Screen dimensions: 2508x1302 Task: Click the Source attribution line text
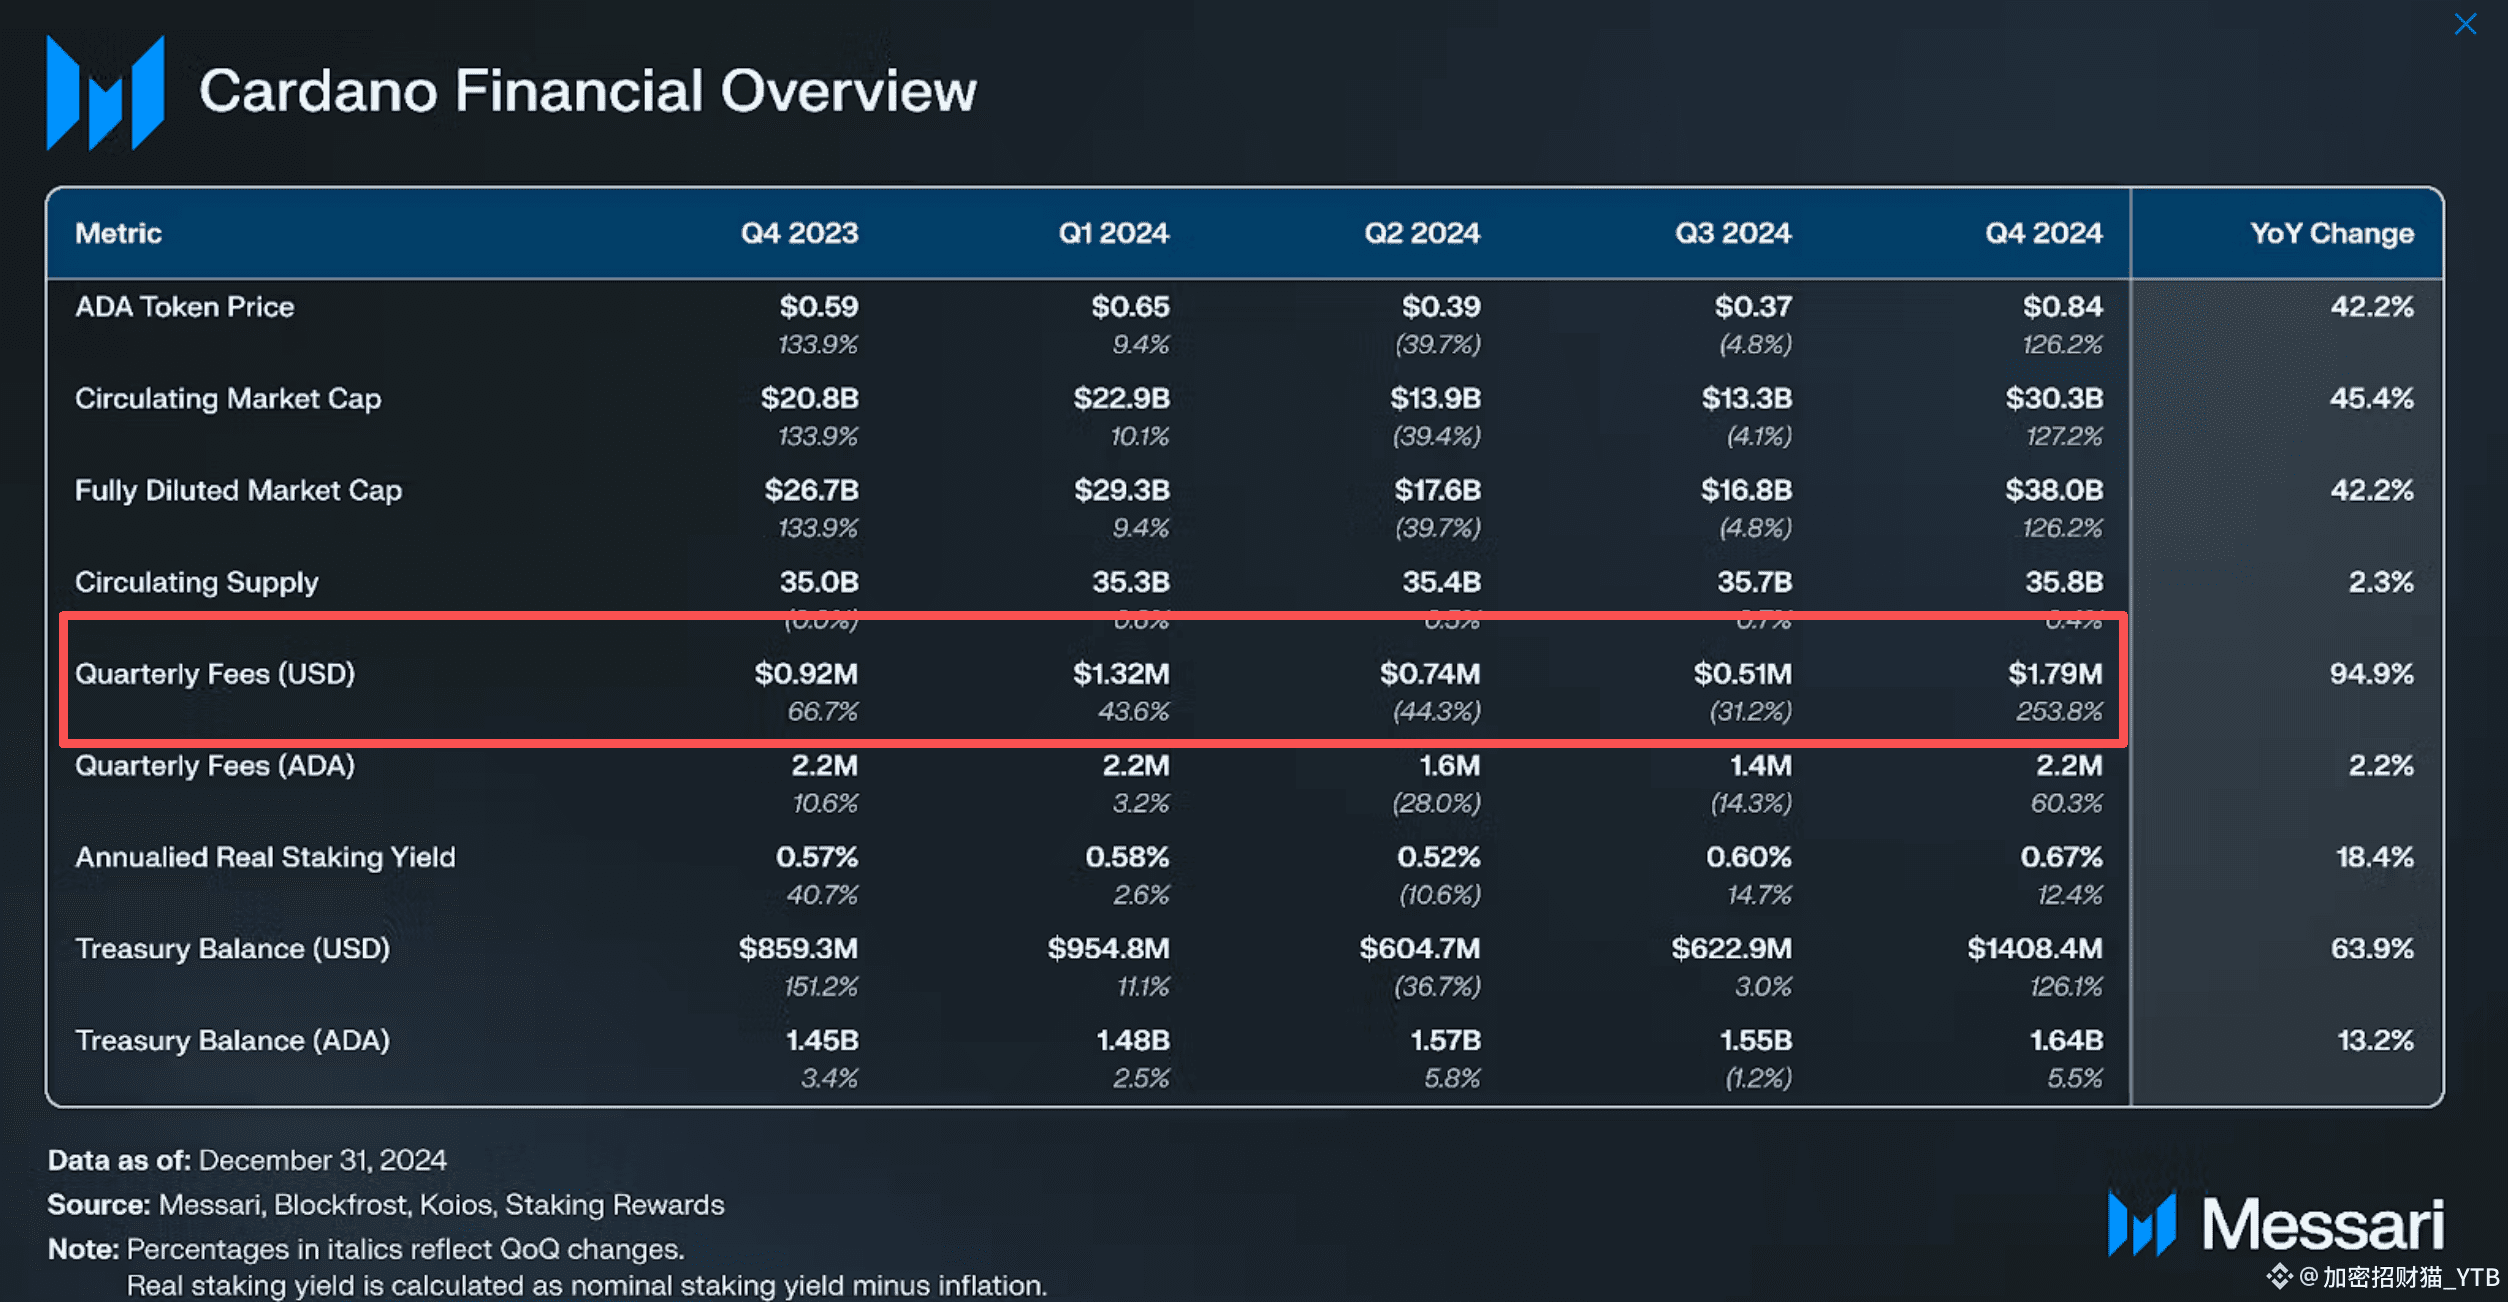pyautogui.click(x=385, y=1204)
